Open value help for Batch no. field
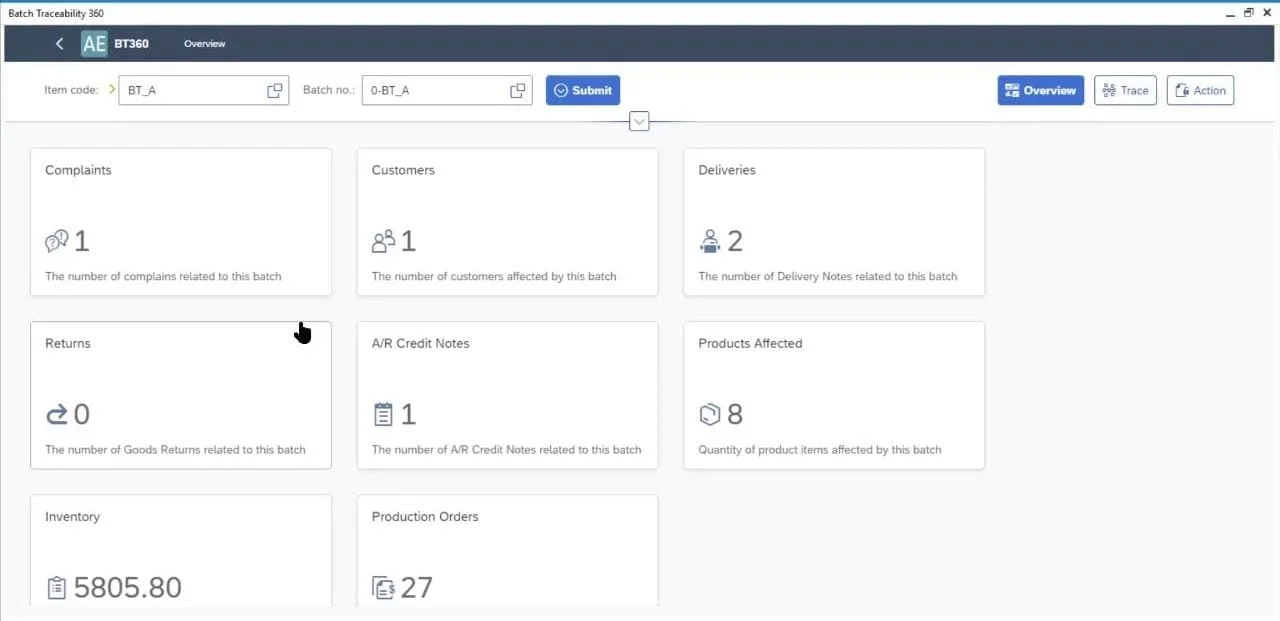The width and height of the screenshot is (1280, 621). click(518, 90)
